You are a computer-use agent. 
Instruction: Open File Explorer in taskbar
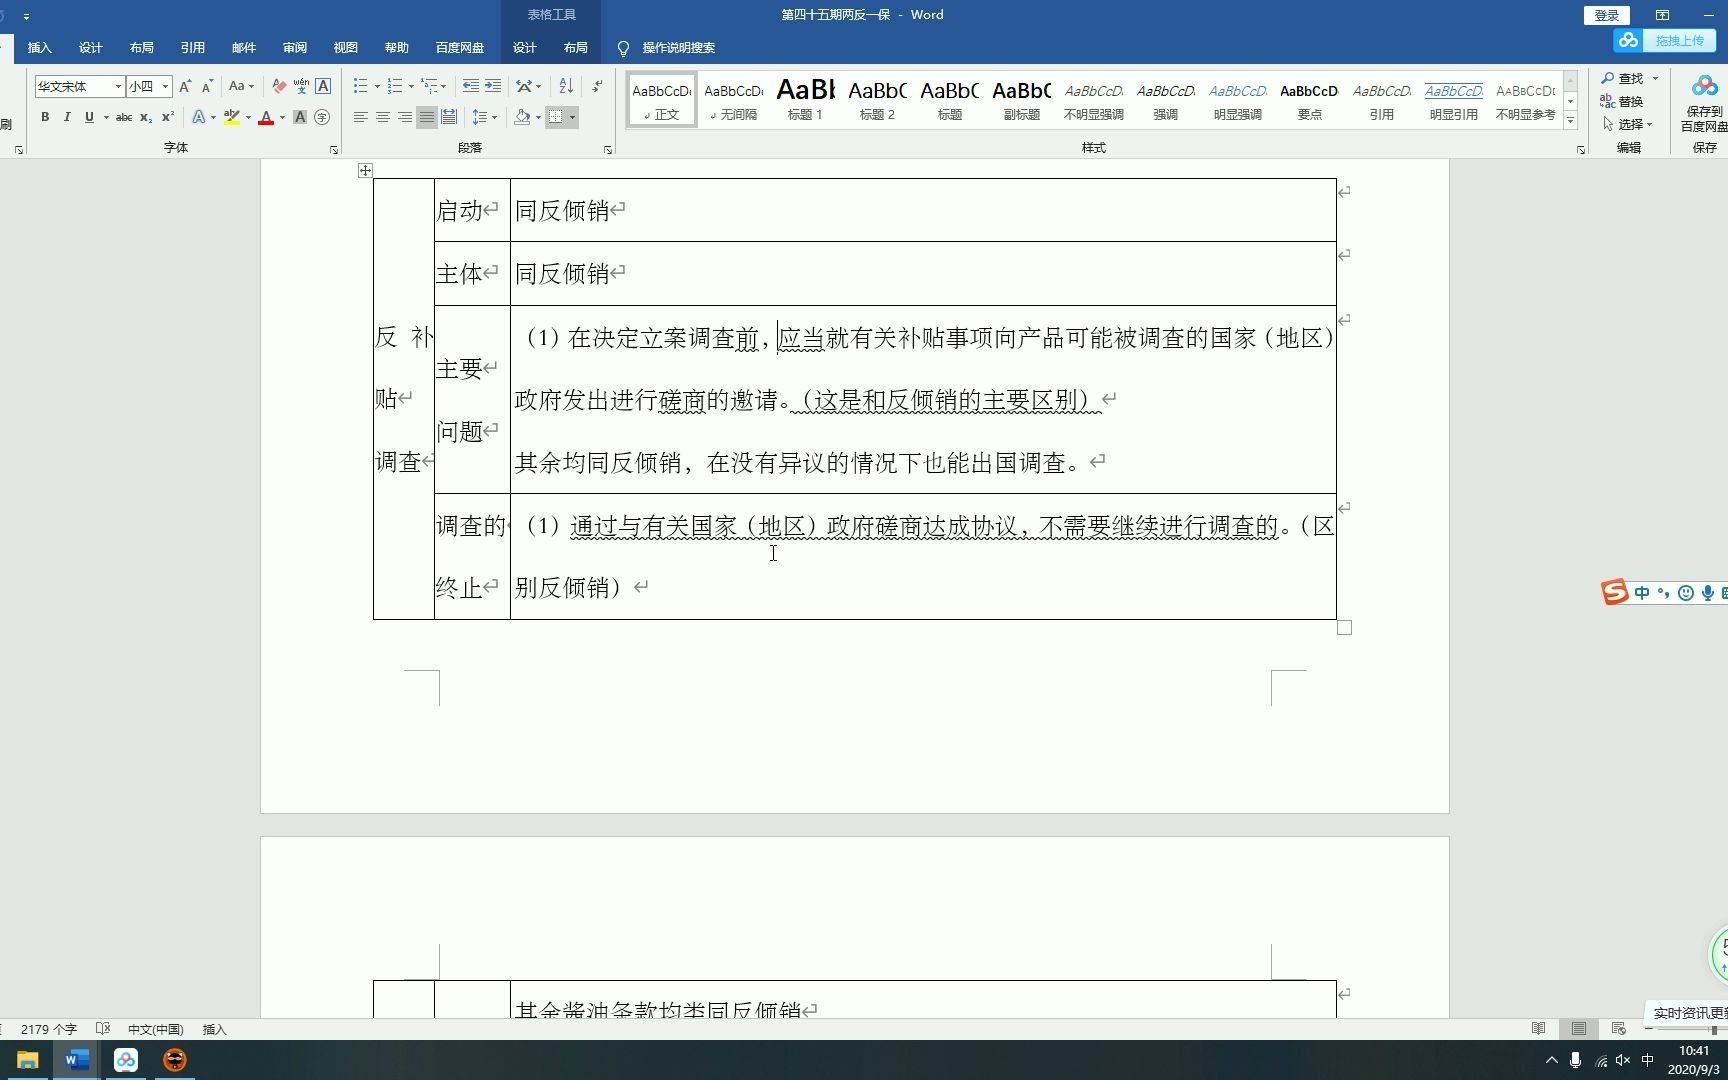click(x=27, y=1060)
